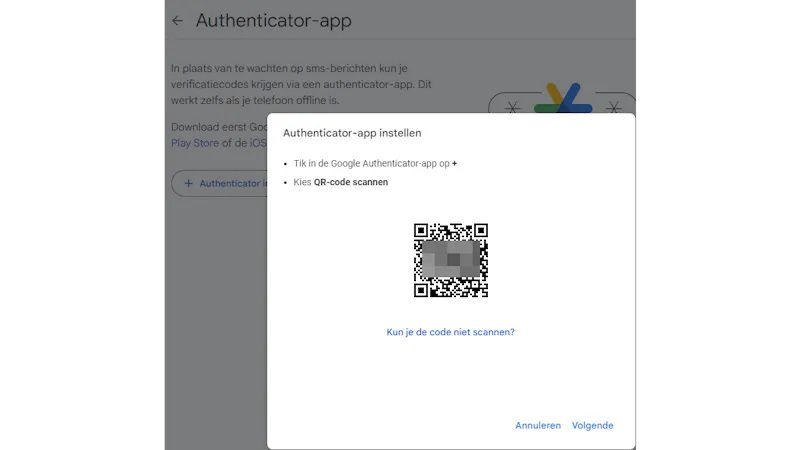The image size is (800, 450).
Task: Click the colorful Authenticator logo illustration
Action: tap(562, 98)
